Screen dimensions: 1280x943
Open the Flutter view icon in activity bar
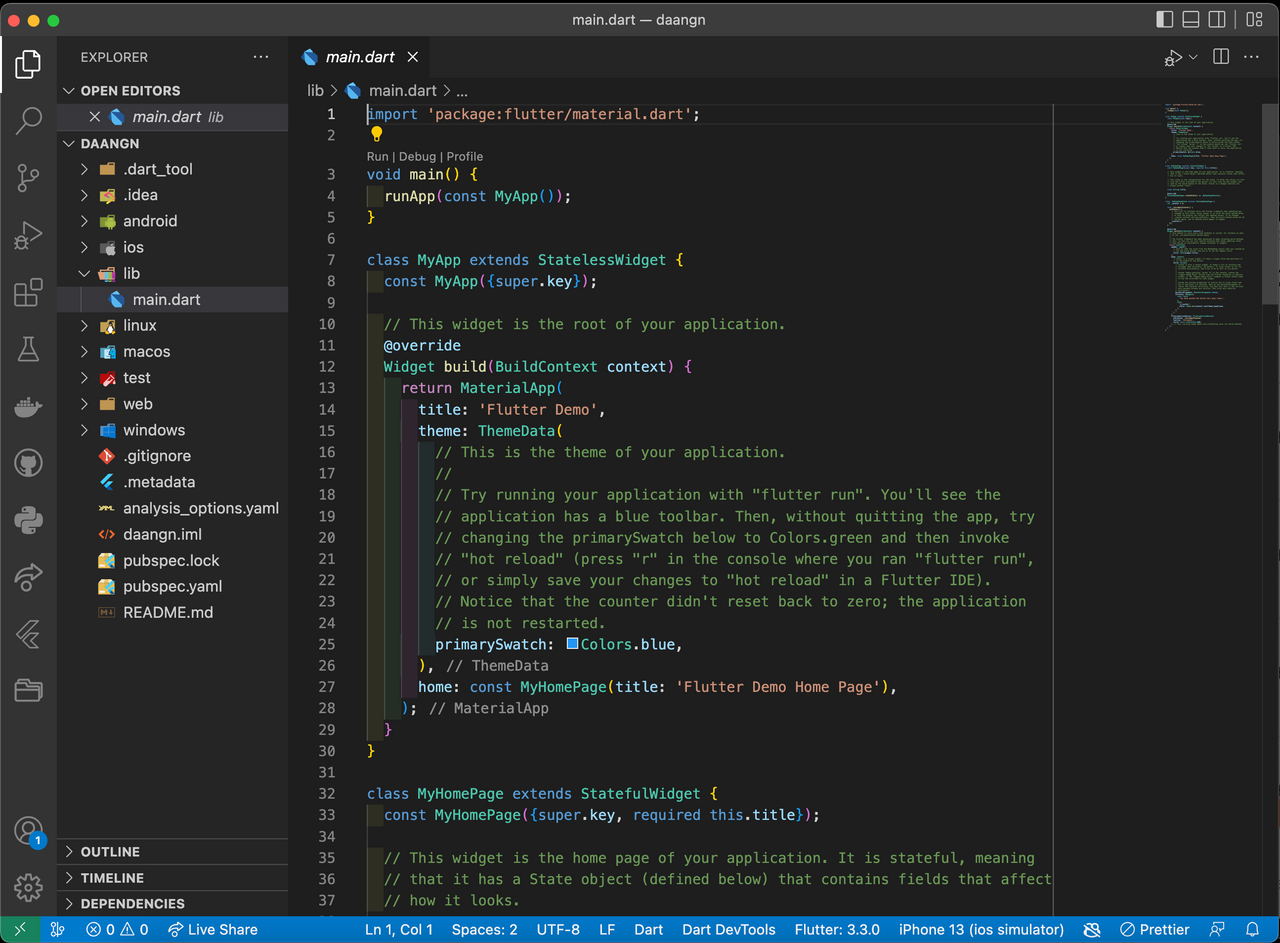coord(28,634)
